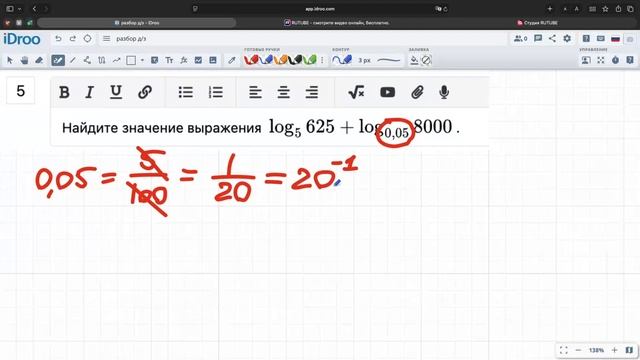
Task: Open the timer control
Action: click(616, 60)
